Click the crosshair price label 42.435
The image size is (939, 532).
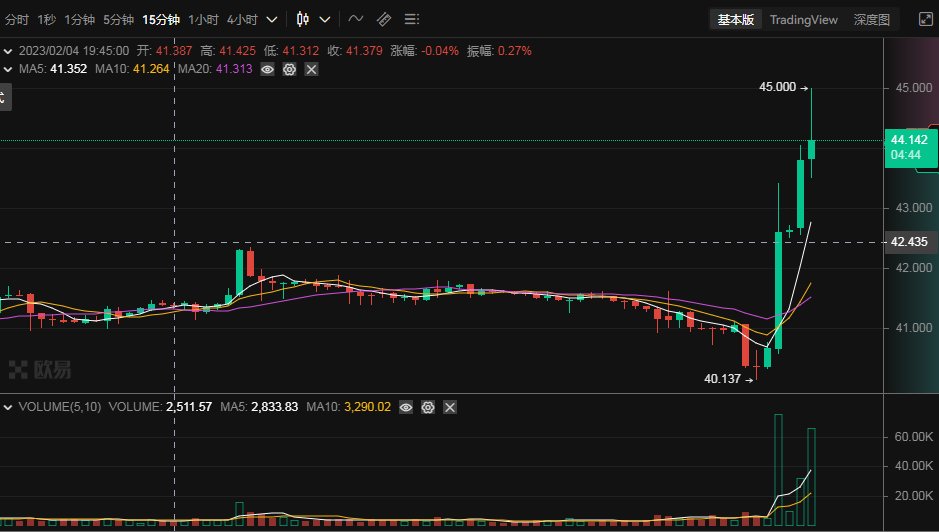pyautogui.click(x=908, y=242)
